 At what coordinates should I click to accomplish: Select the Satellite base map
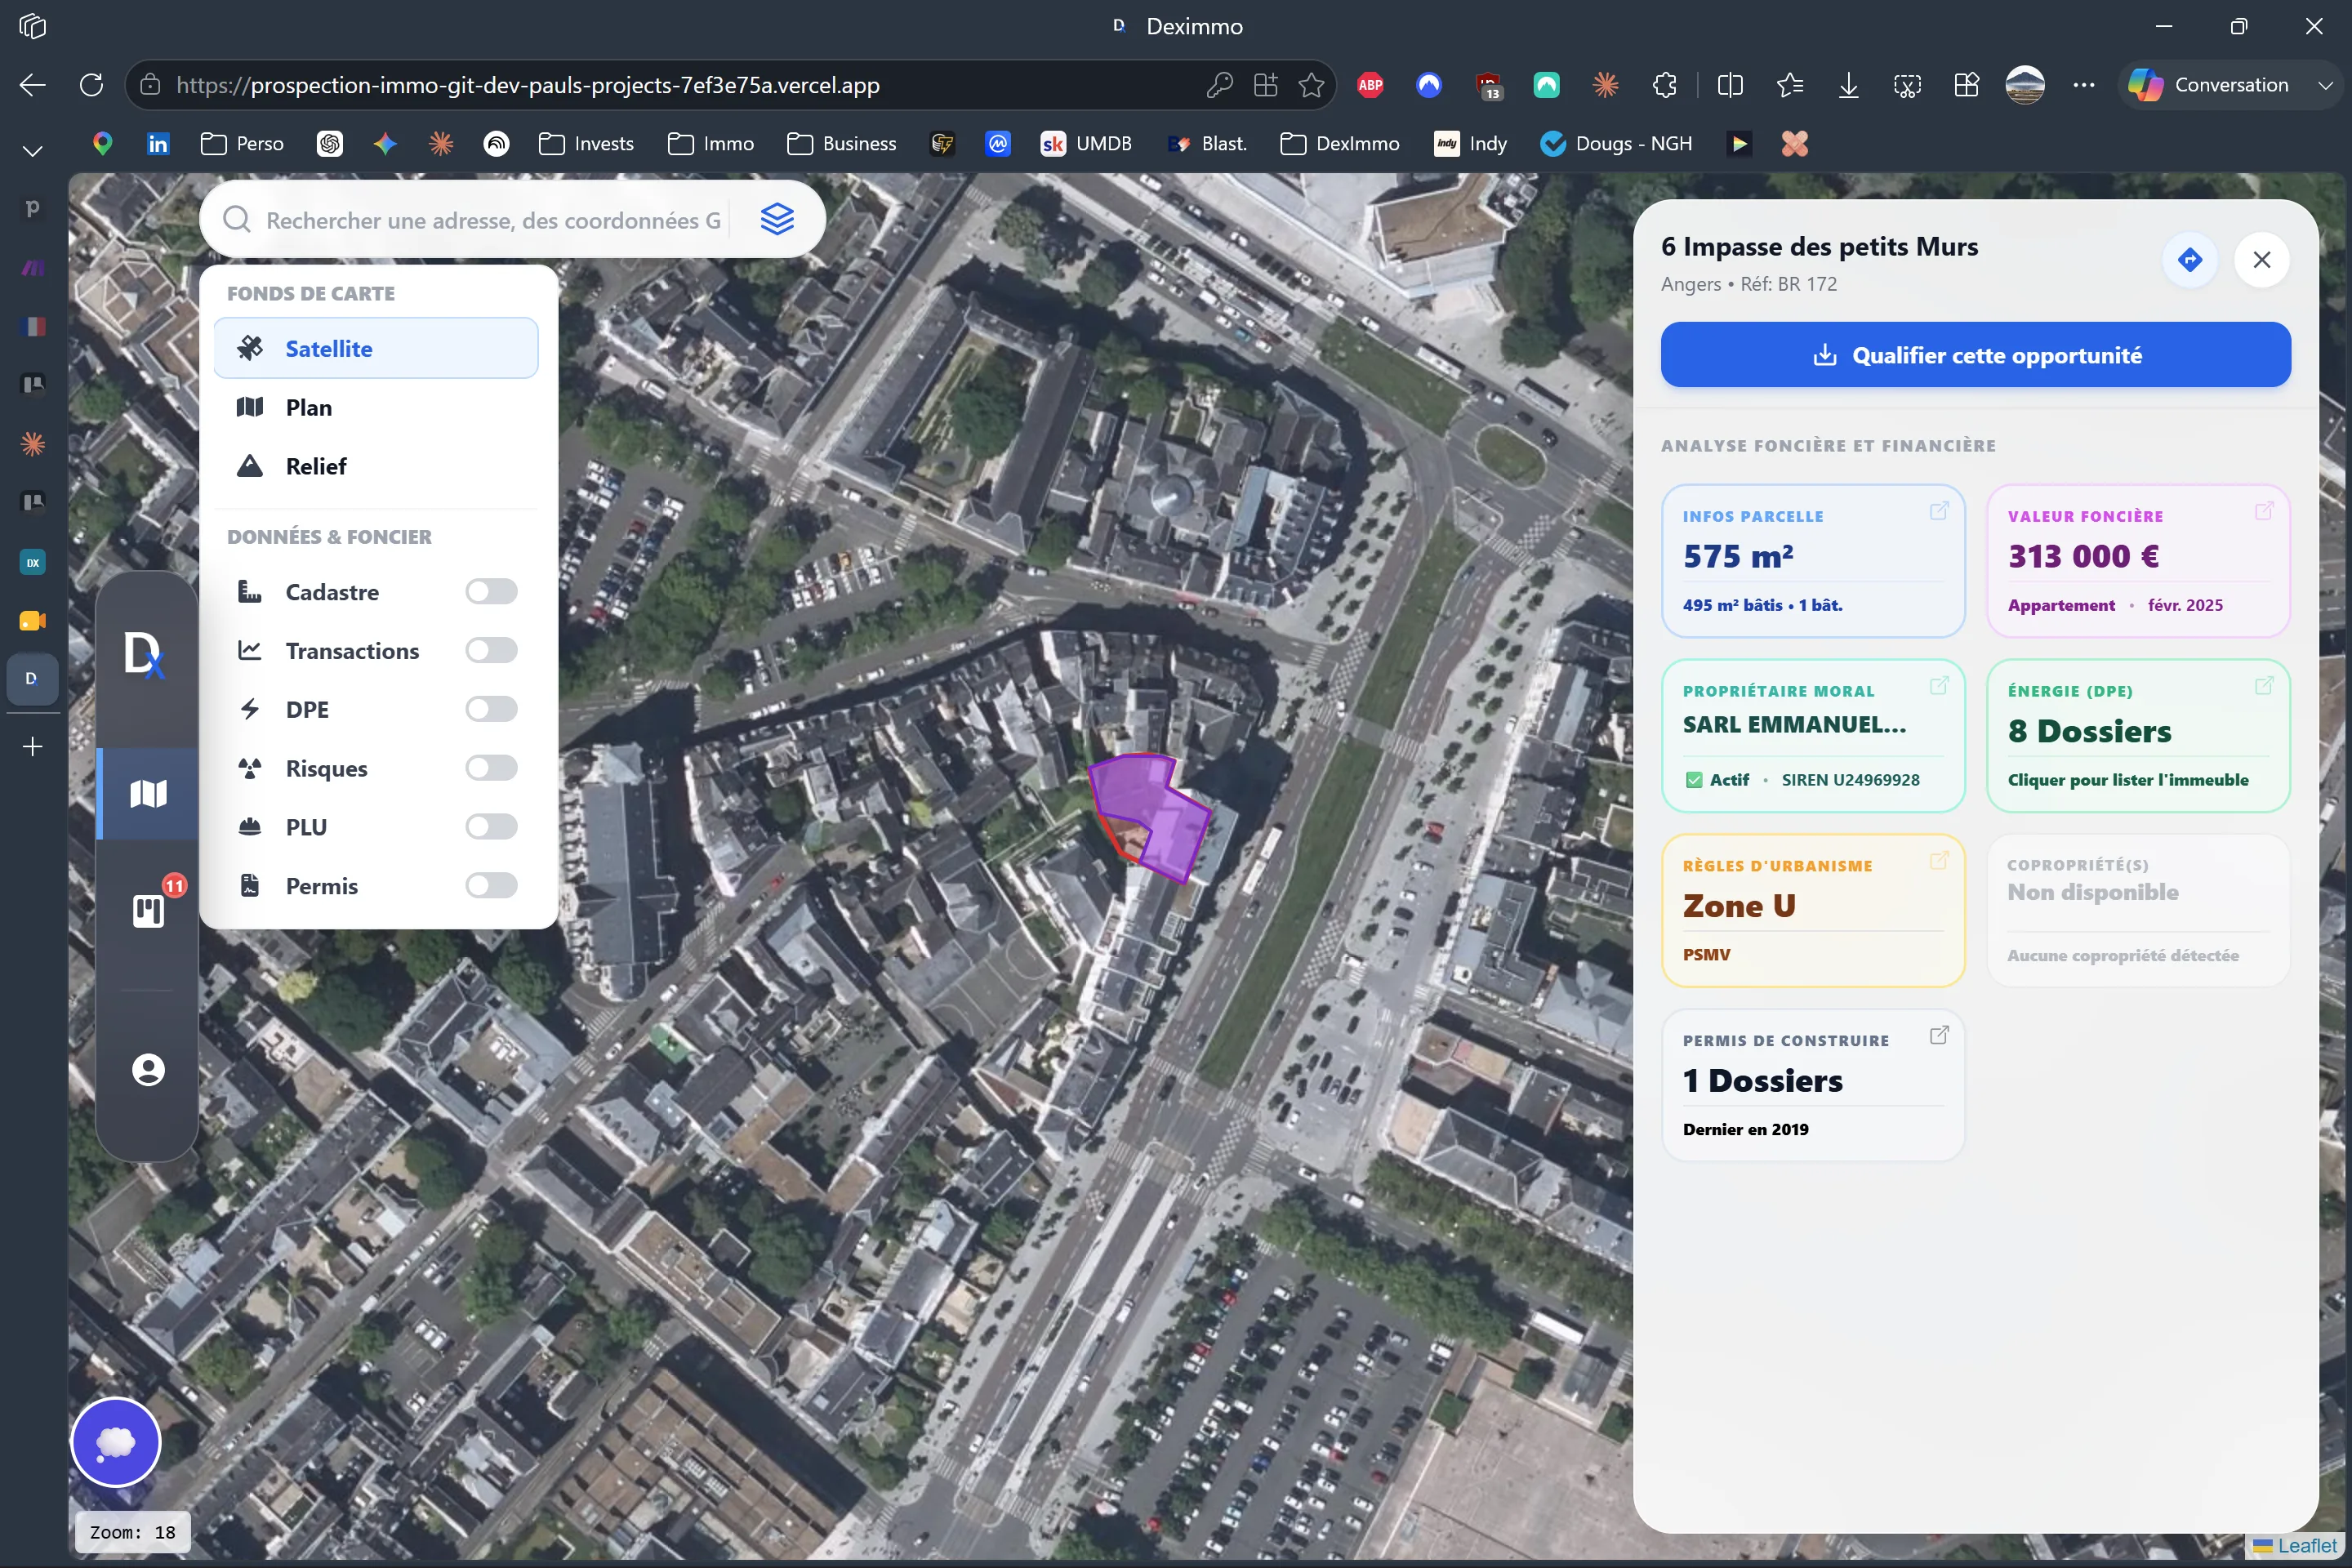[376, 348]
